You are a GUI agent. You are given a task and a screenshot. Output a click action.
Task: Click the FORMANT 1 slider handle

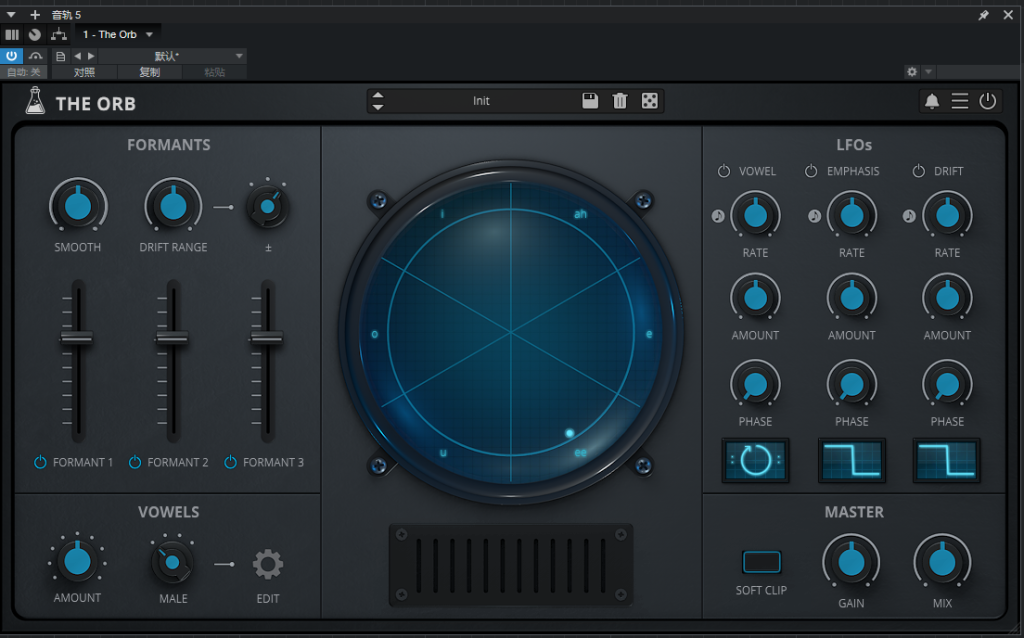76,338
